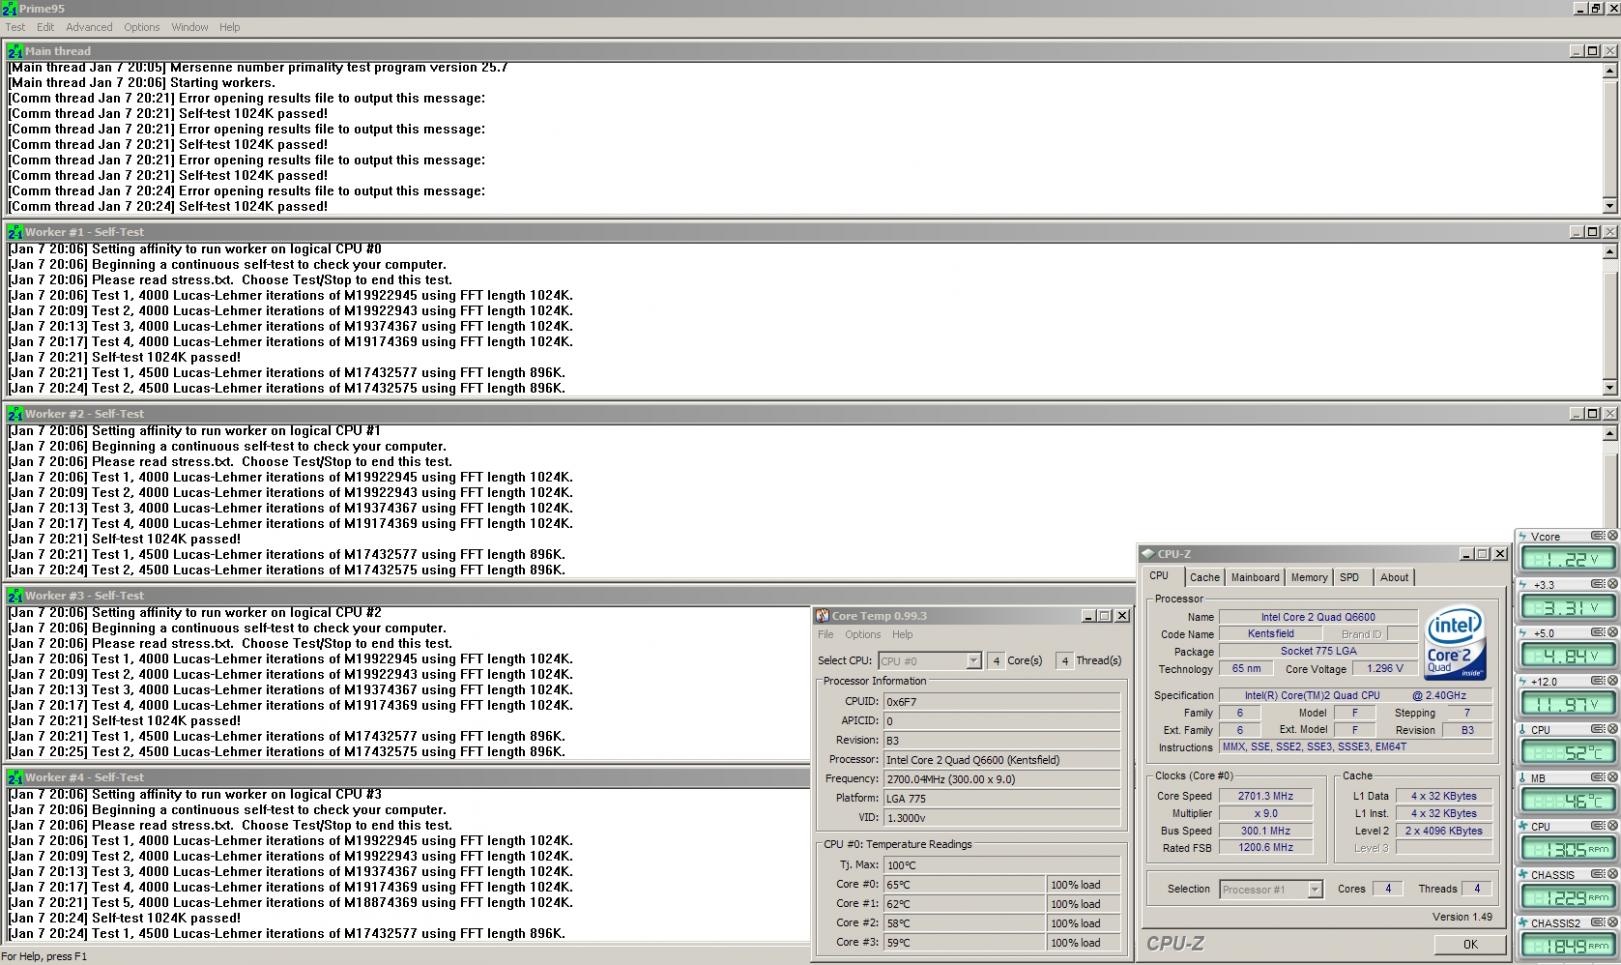Click the OK button in CPU-Z
Image resolution: width=1621 pixels, height=965 pixels.
[1470, 944]
